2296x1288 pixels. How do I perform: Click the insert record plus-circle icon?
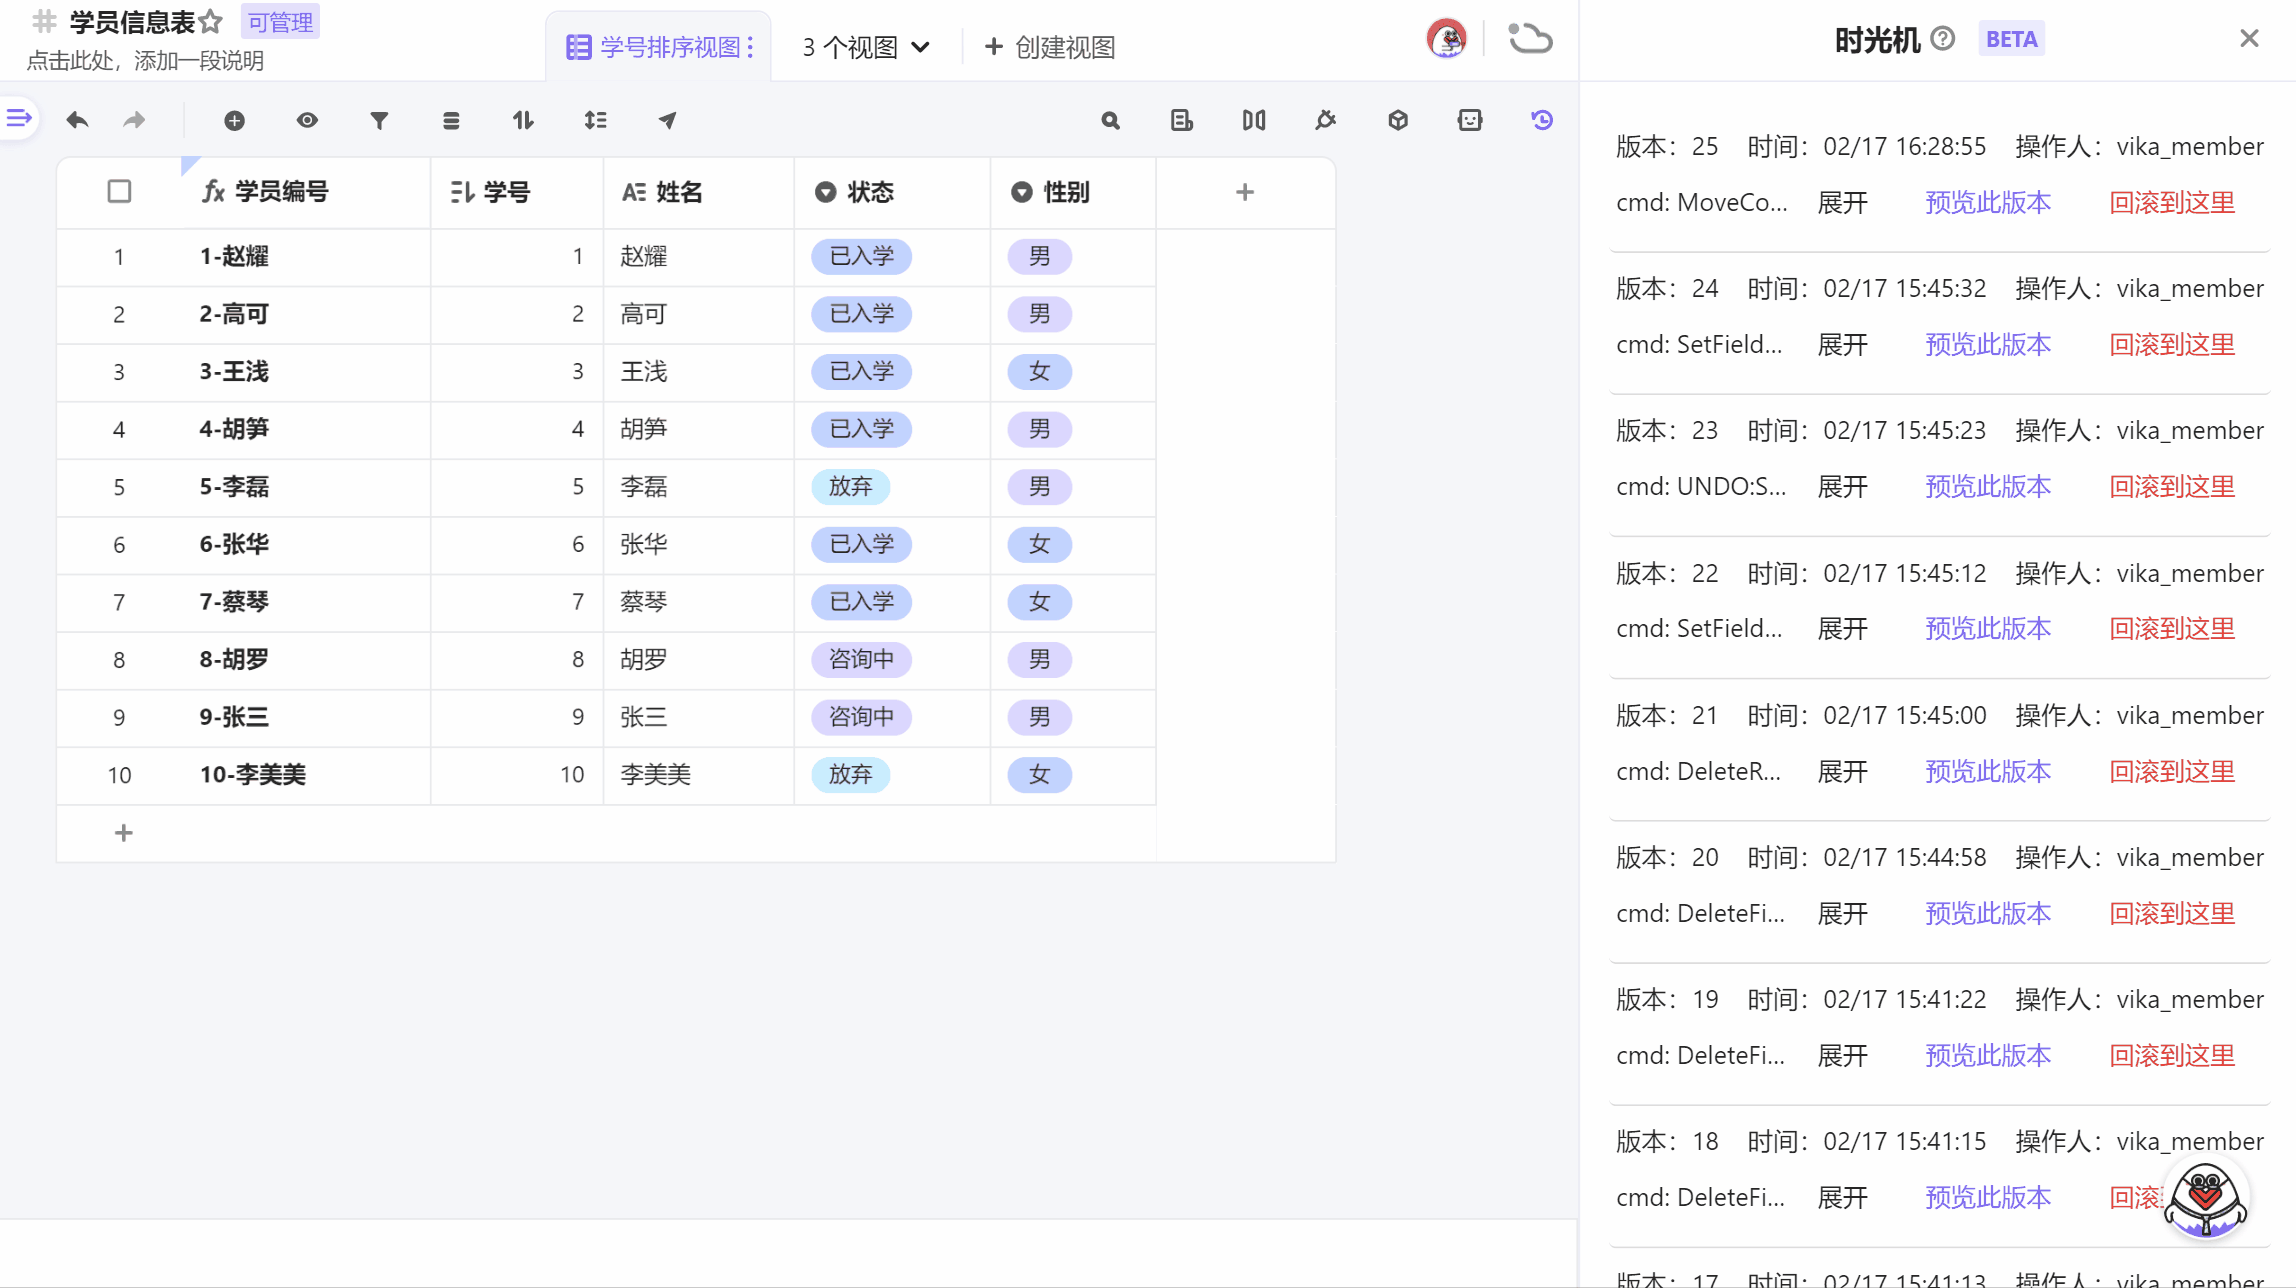tap(234, 120)
